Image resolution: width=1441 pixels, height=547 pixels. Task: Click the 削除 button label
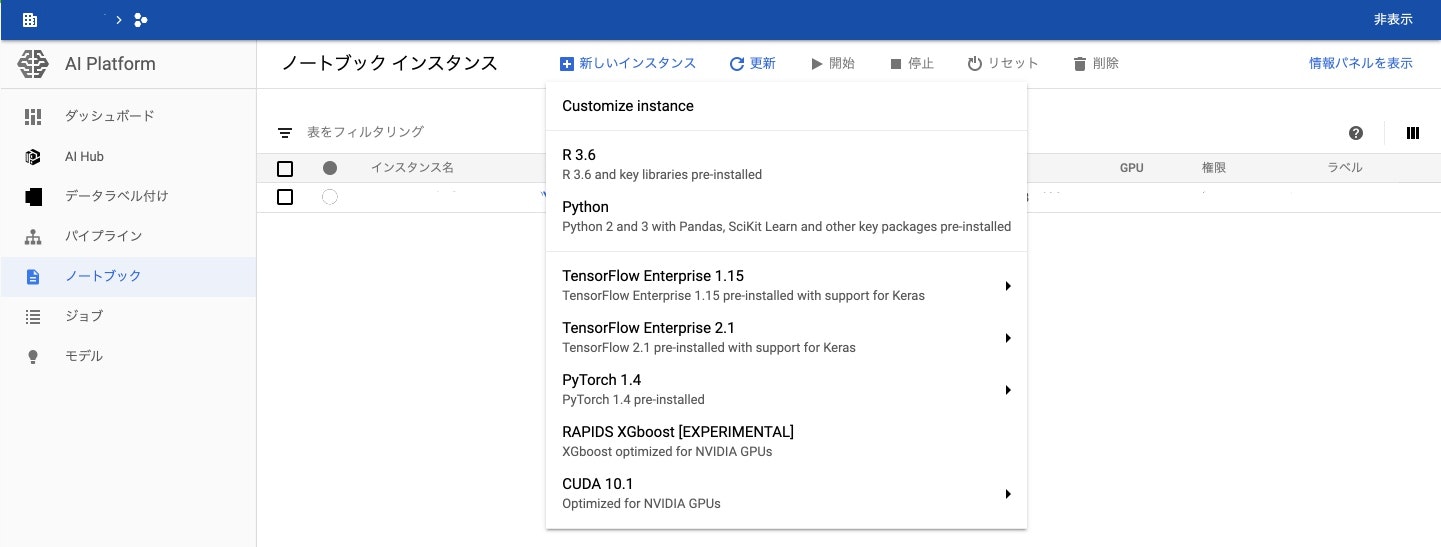click(x=1105, y=64)
